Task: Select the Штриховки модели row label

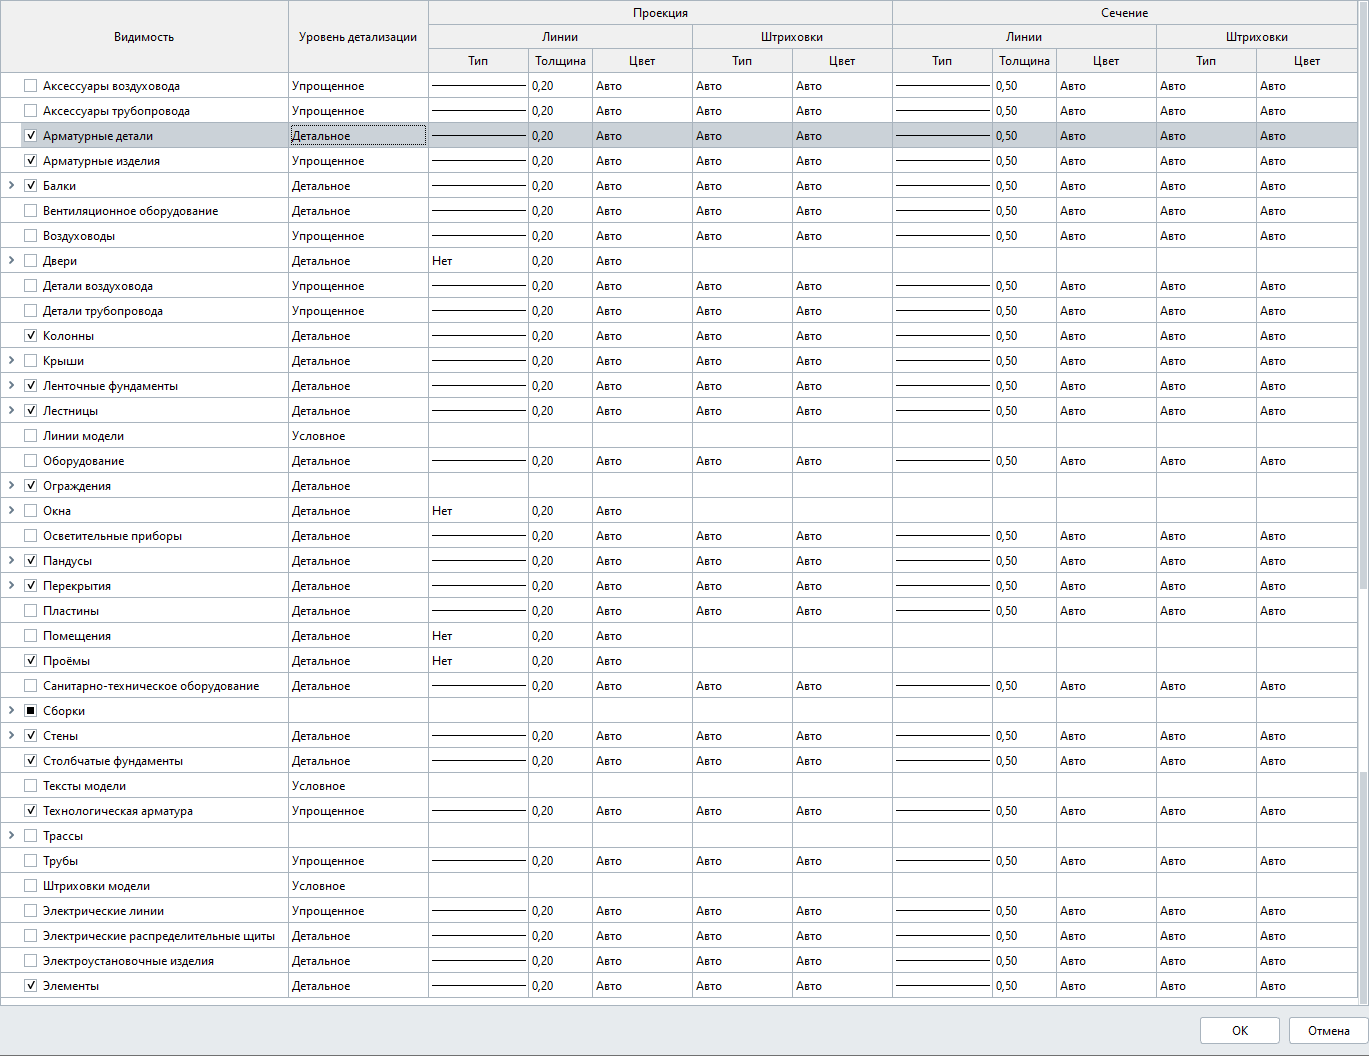Action: point(96,886)
